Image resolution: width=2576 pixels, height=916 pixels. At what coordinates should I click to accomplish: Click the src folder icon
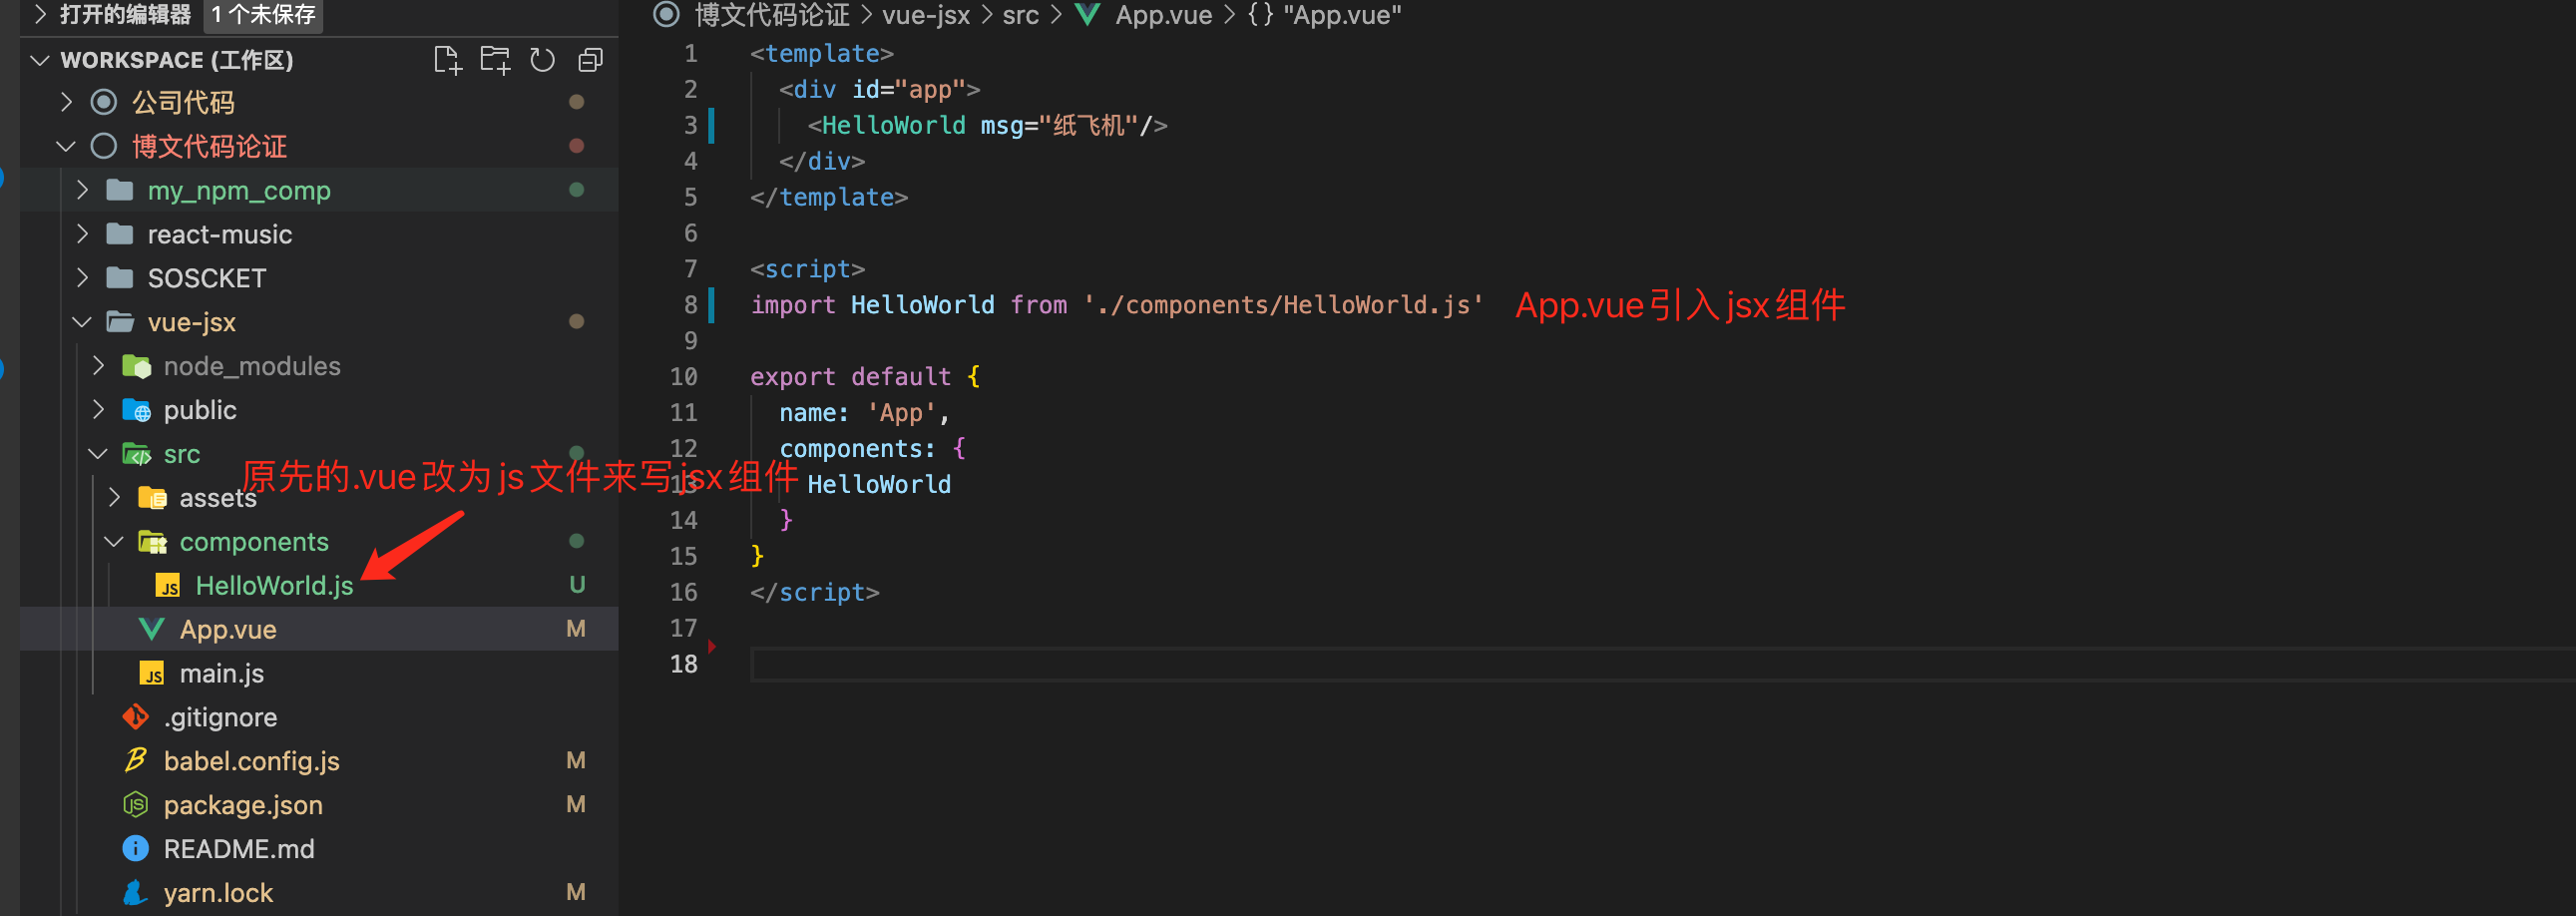tap(136, 454)
